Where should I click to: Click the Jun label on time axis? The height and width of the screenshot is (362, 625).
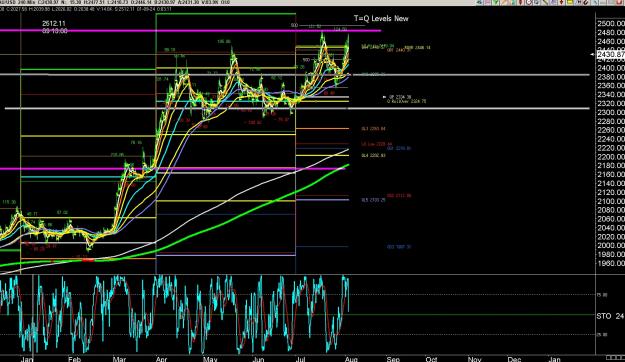coord(259,359)
